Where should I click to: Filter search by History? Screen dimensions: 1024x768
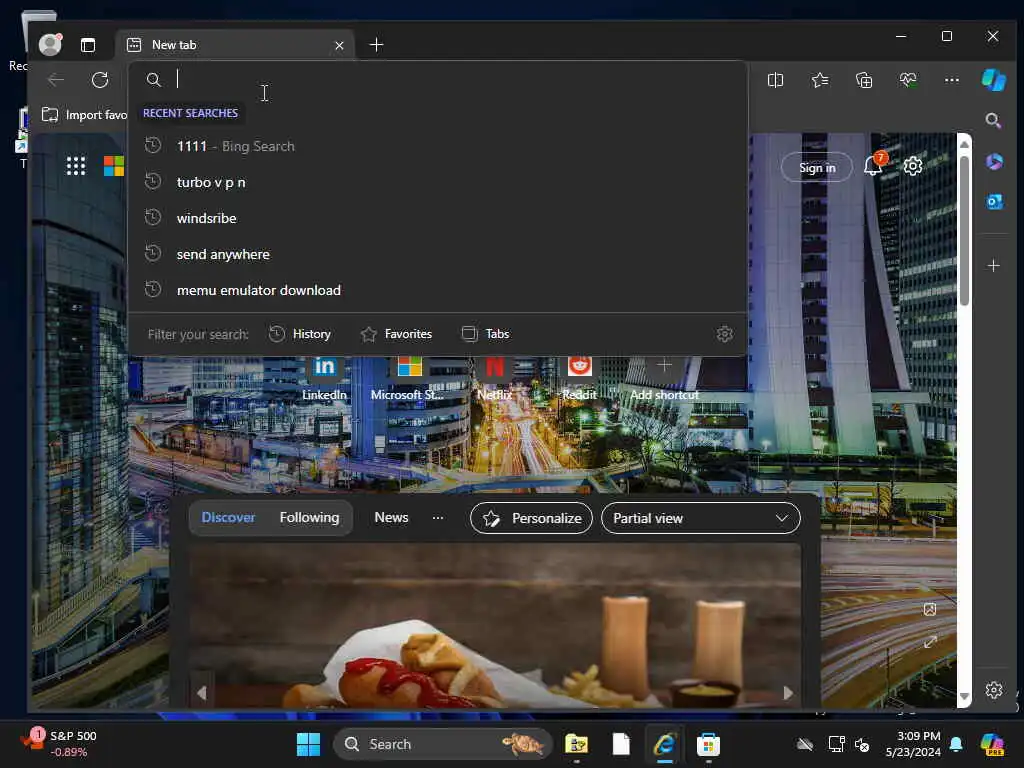coord(300,334)
